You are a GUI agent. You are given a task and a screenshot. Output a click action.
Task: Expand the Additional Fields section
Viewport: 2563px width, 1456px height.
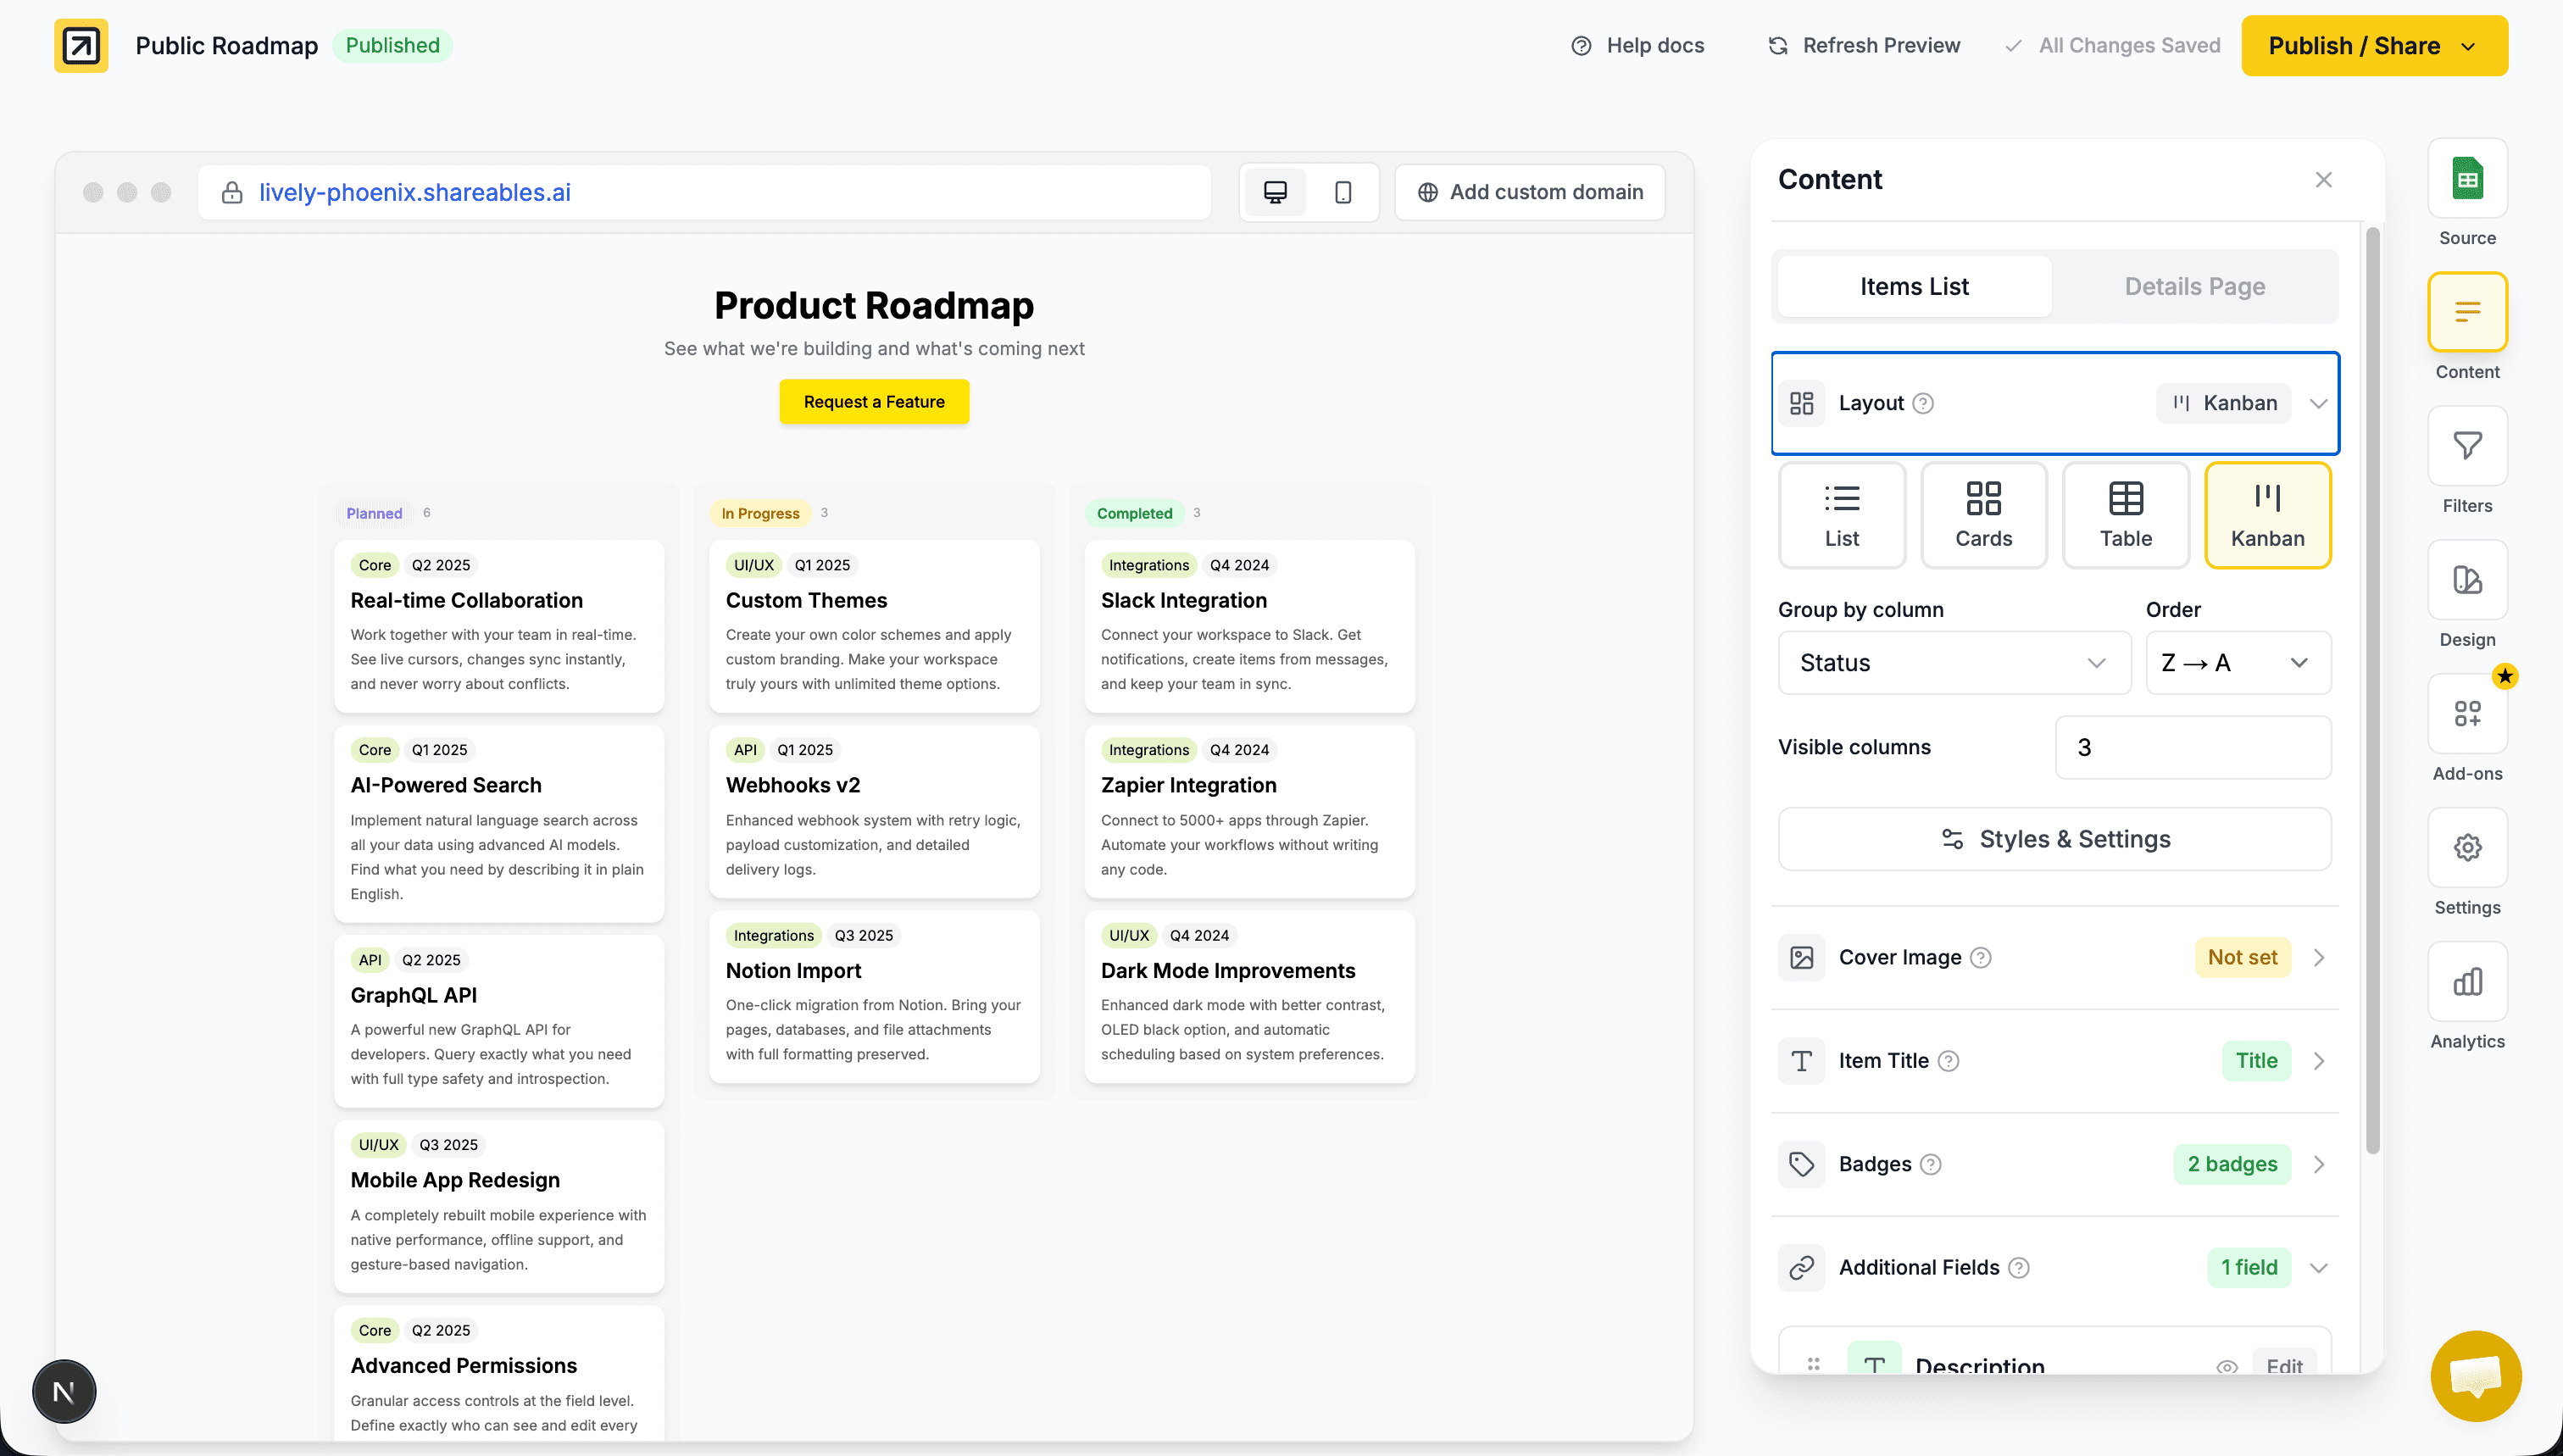click(2319, 1267)
